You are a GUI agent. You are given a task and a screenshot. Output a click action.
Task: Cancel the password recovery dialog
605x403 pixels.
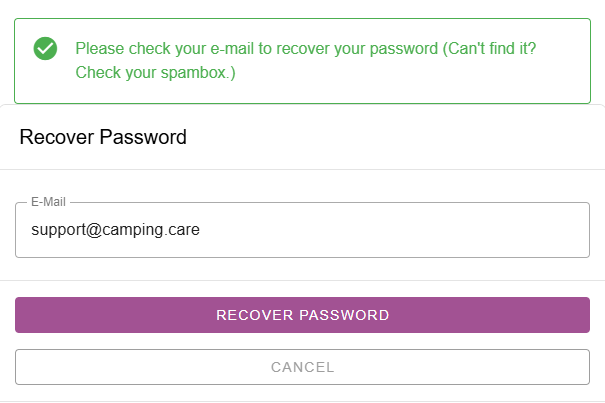click(302, 367)
